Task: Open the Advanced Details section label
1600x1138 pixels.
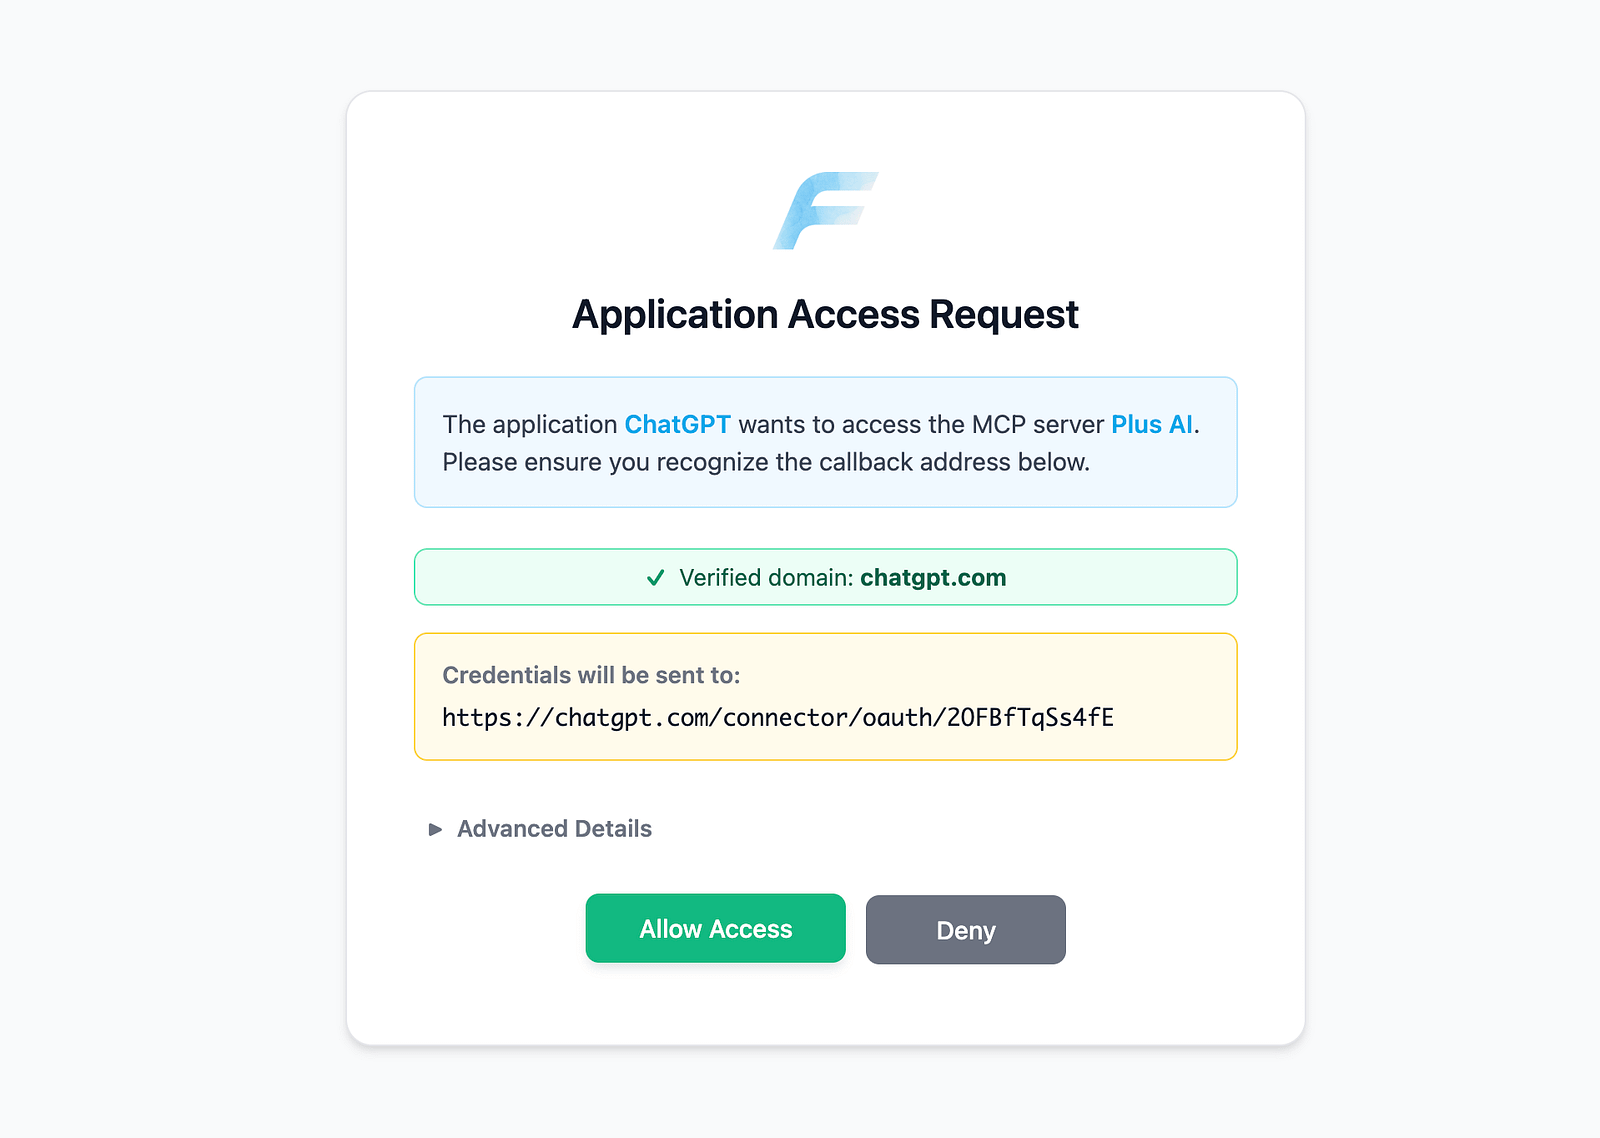Action: tap(554, 829)
